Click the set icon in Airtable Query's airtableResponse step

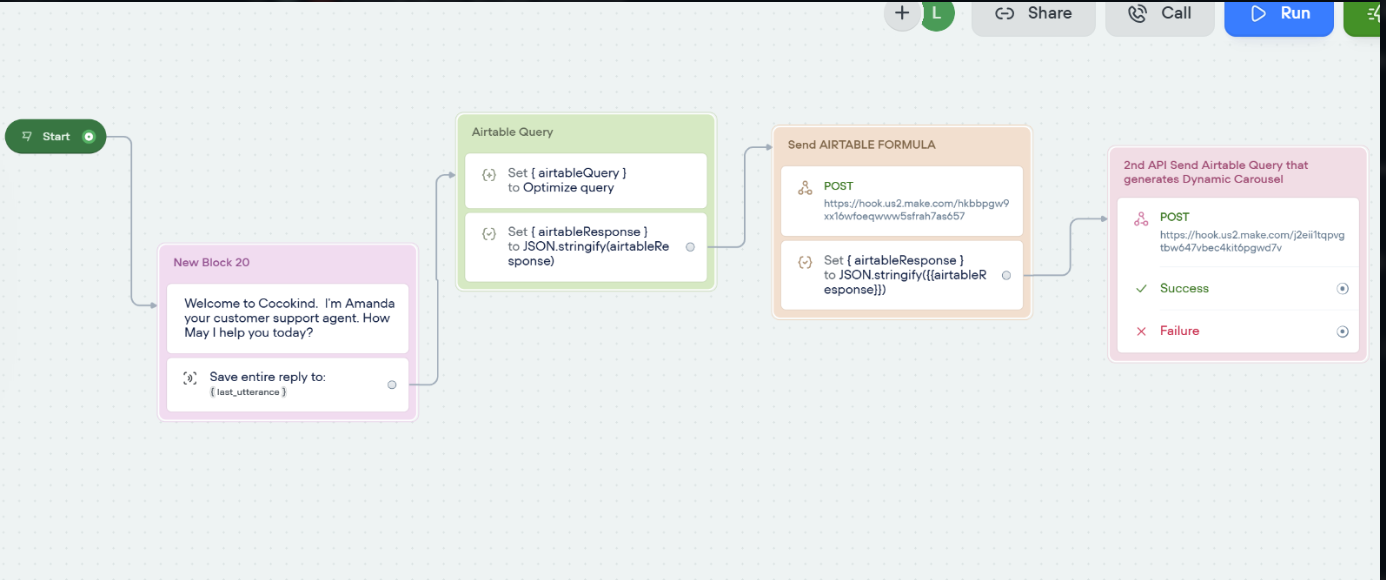pyautogui.click(x=489, y=234)
